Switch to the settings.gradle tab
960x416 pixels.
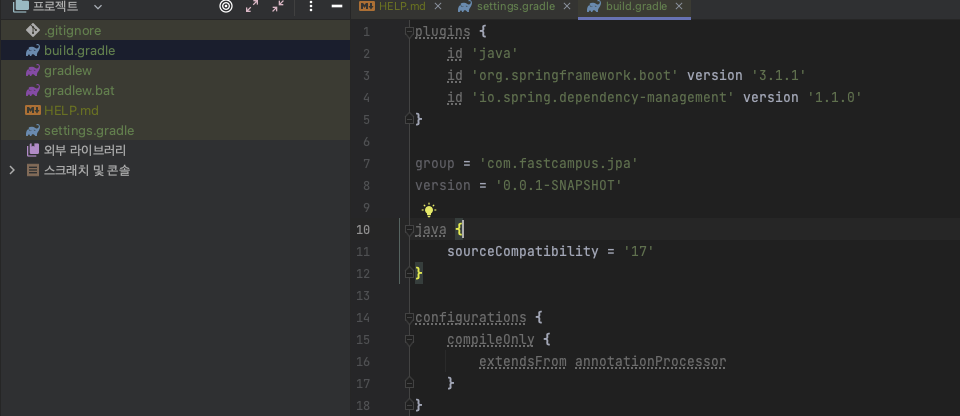coord(516,7)
